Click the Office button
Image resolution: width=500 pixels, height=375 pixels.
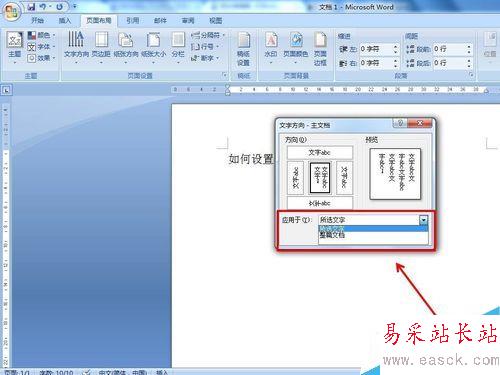[12, 12]
